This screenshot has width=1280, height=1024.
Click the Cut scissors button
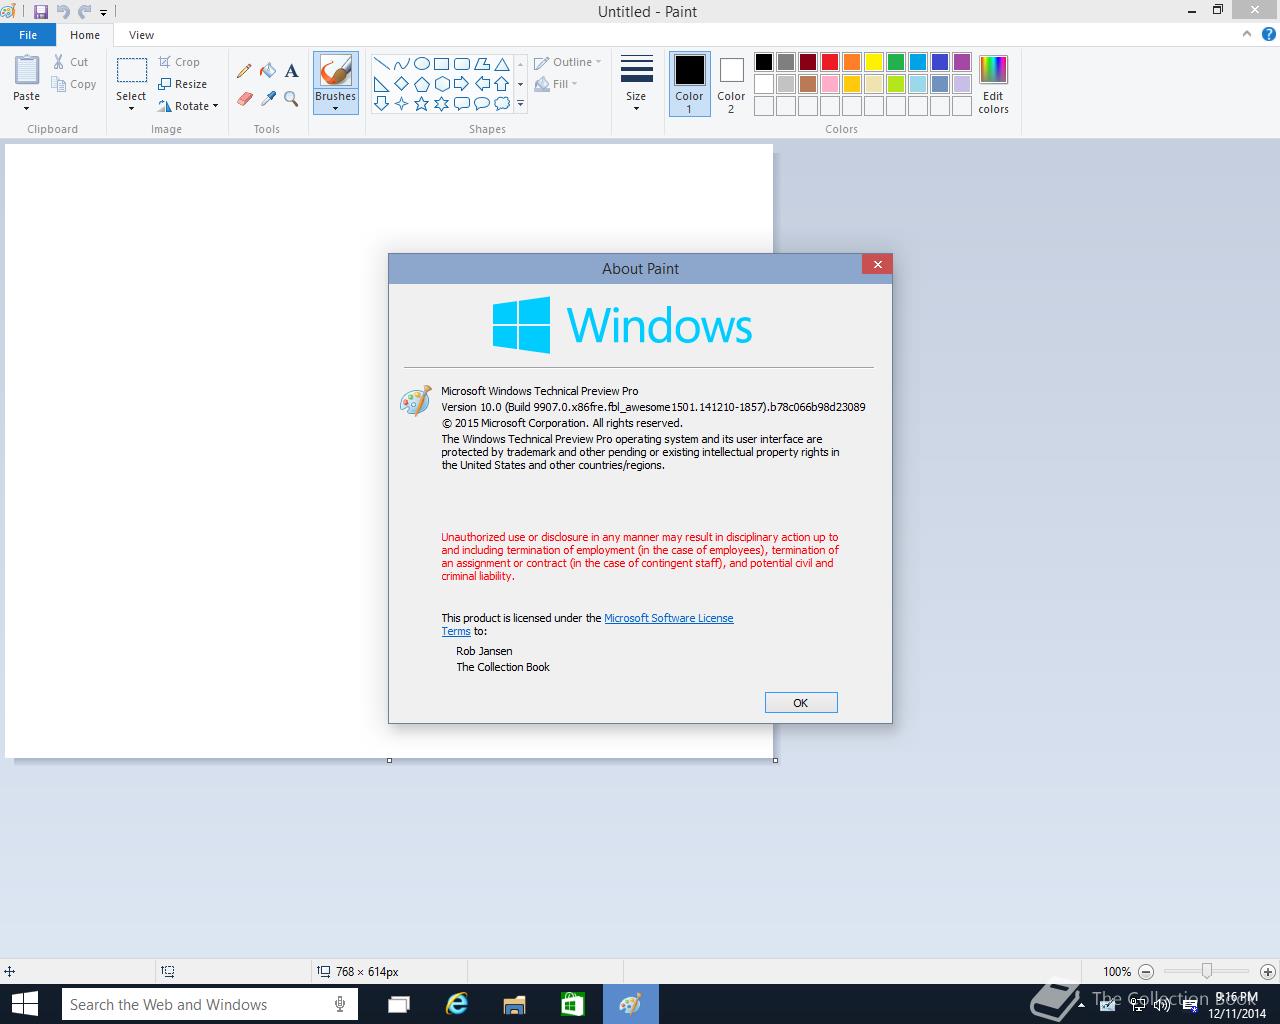[71, 62]
